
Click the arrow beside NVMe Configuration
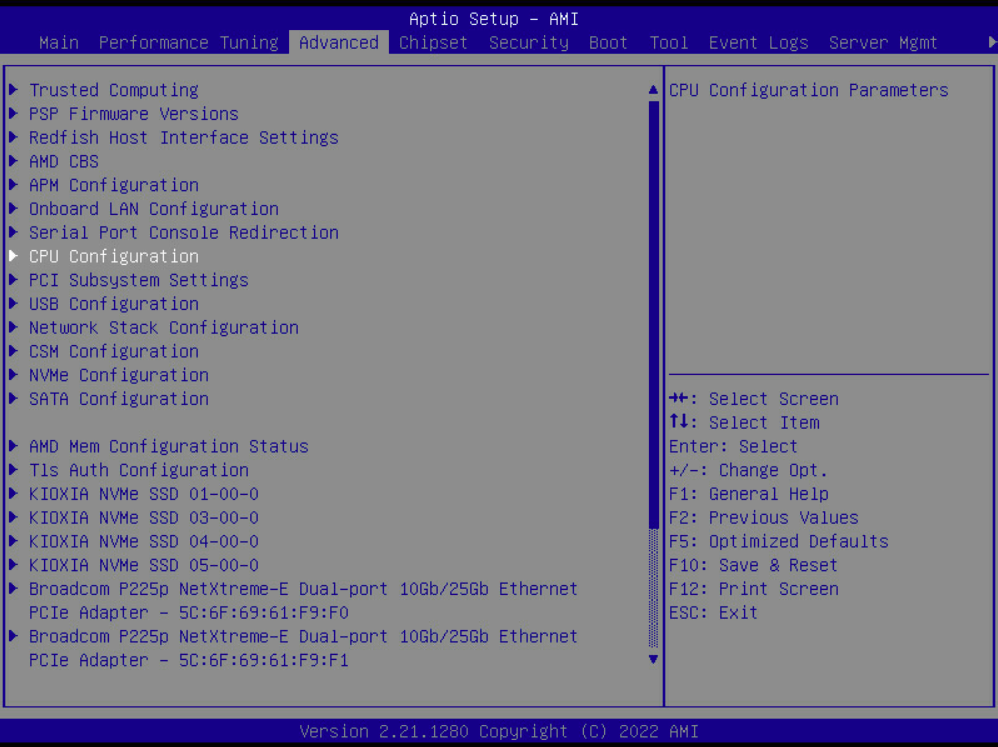(x=13, y=375)
